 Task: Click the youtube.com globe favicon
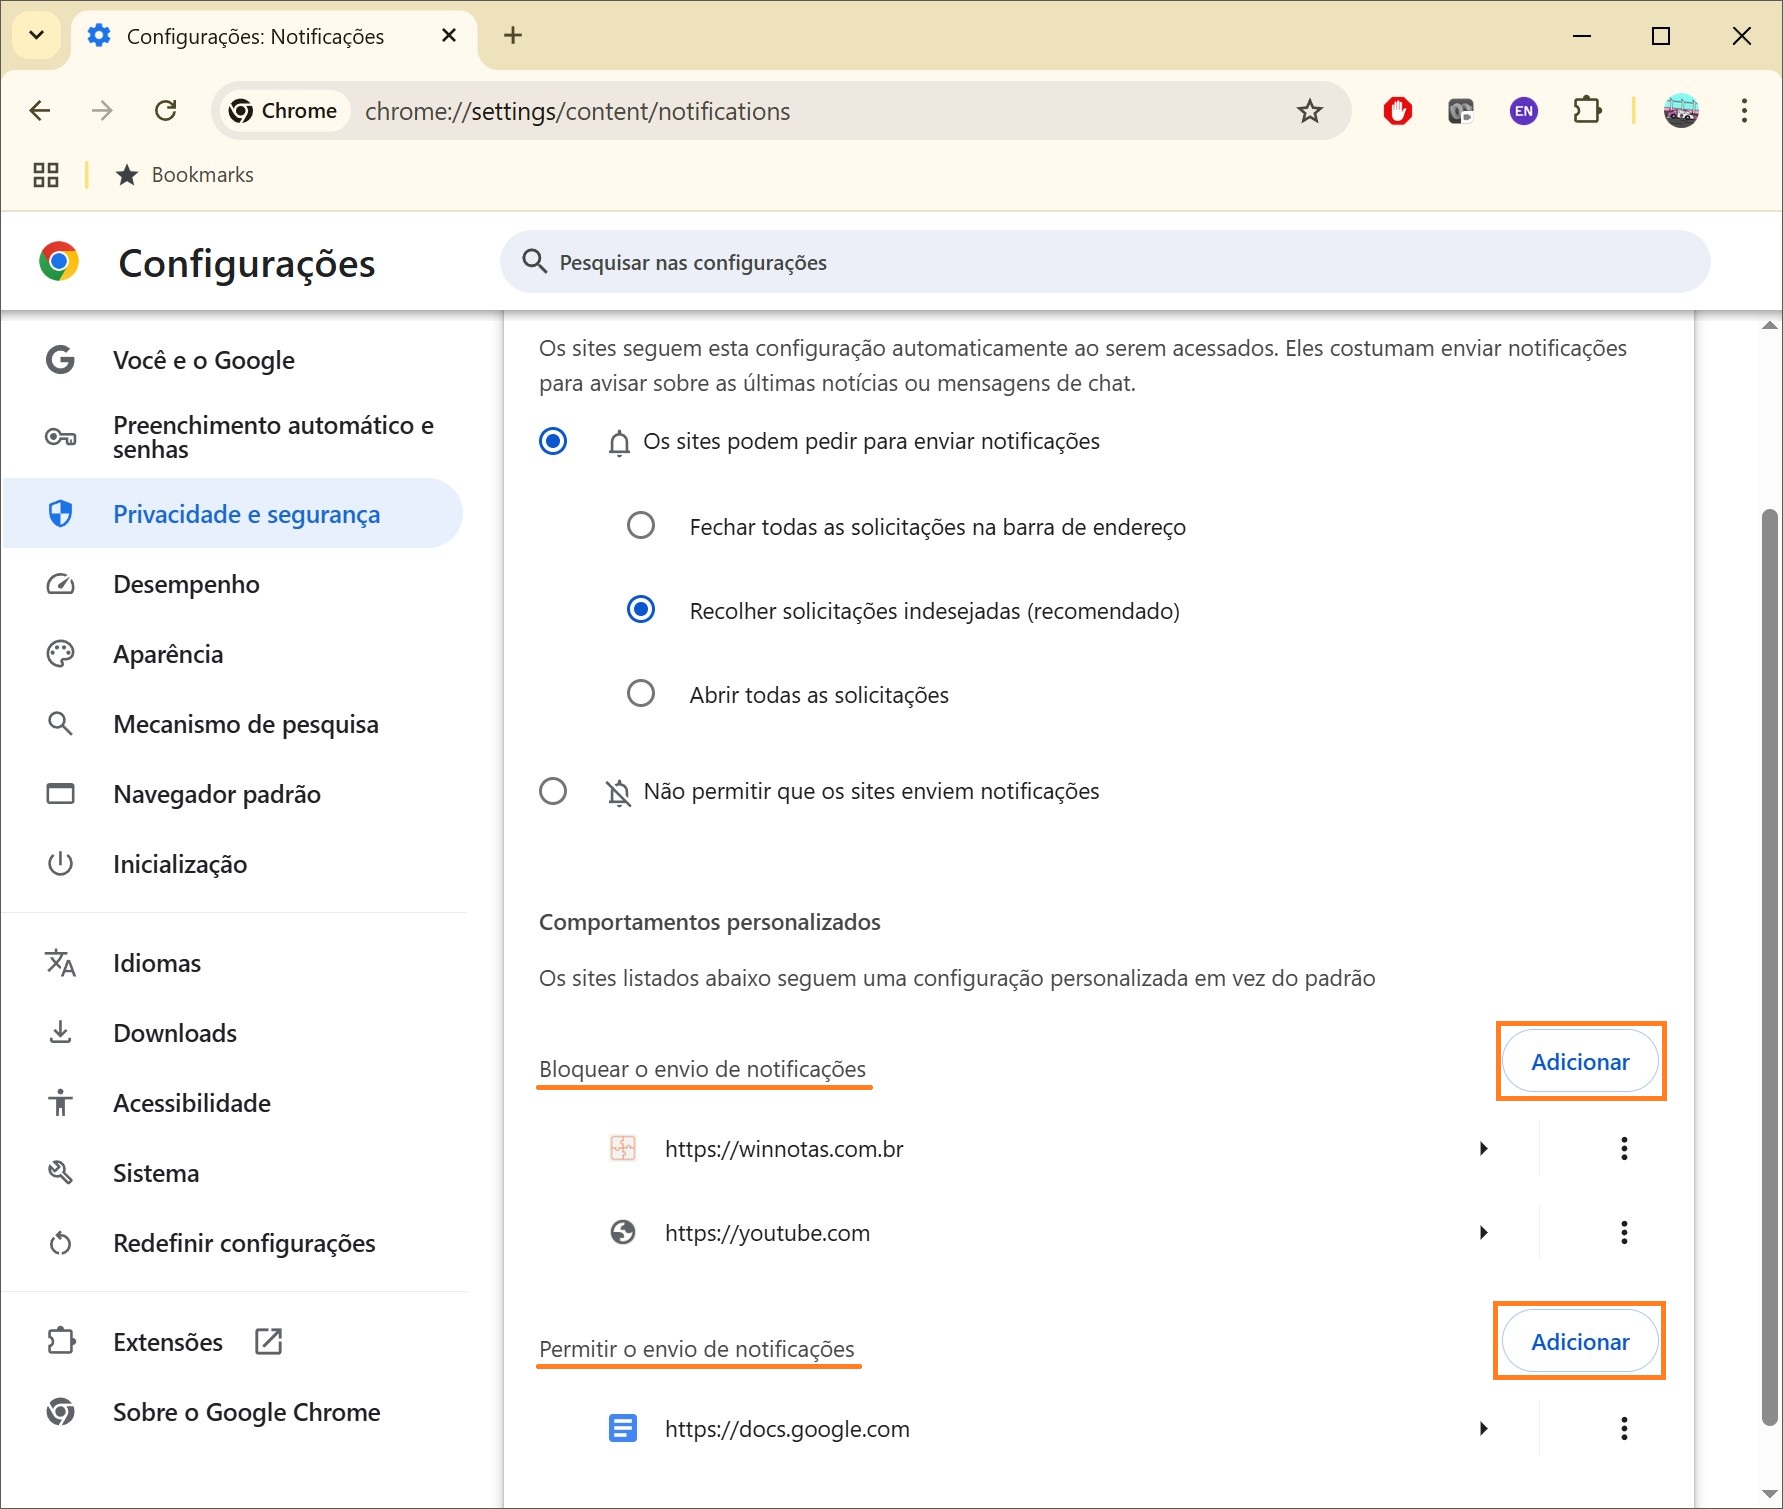[623, 1232]
